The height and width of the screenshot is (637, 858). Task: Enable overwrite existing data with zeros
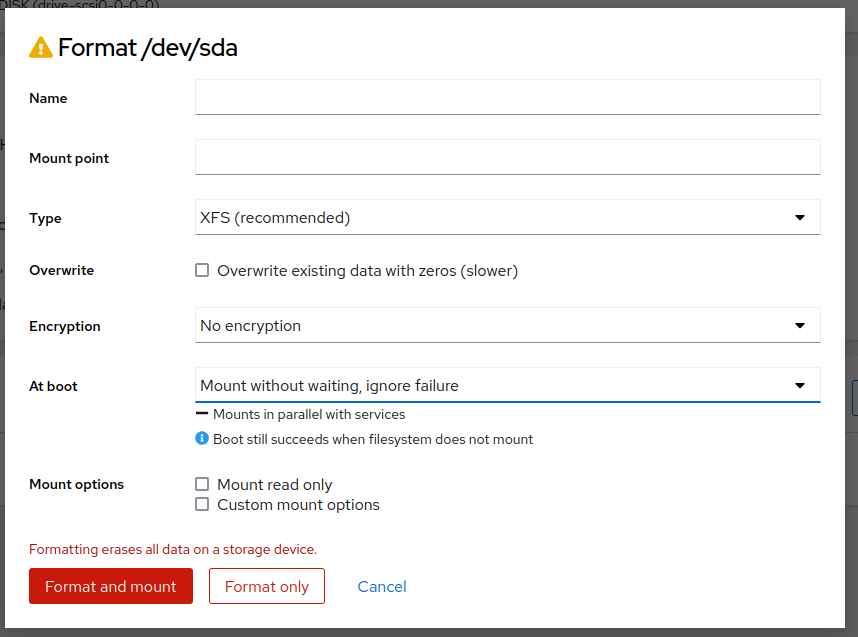click(202, 271)
